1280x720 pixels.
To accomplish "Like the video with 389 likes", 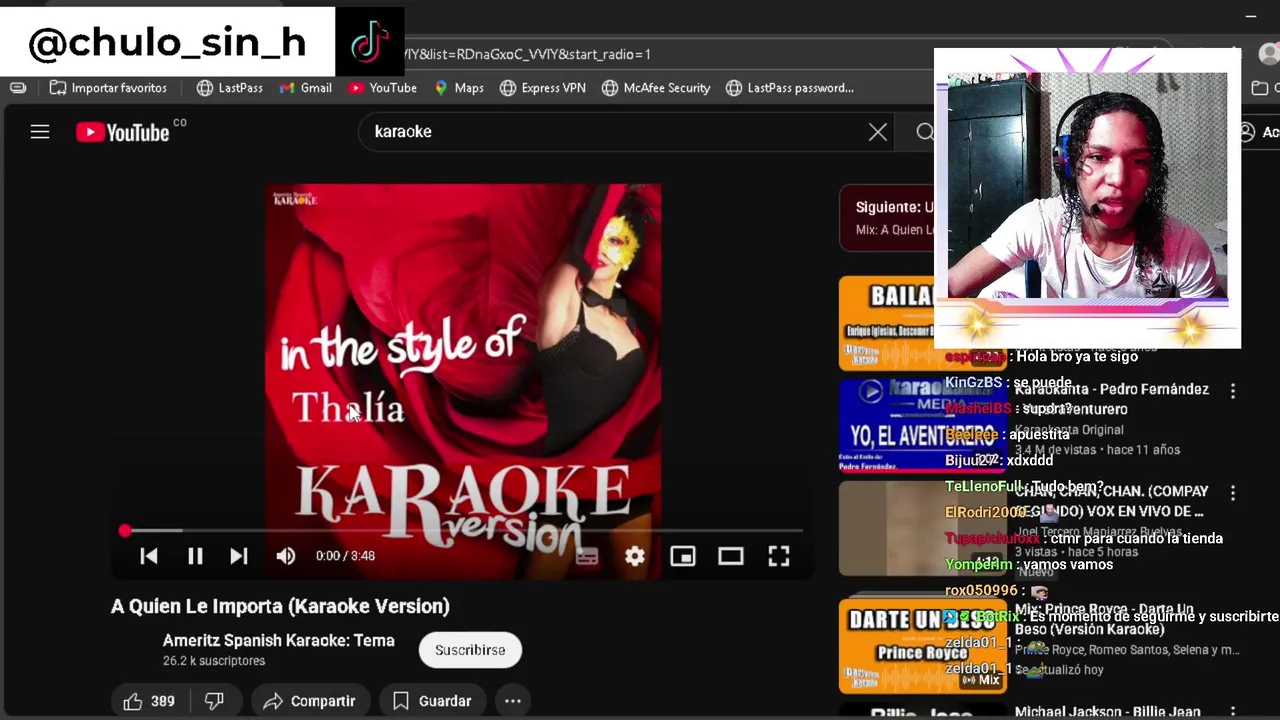I will [149, 701].
